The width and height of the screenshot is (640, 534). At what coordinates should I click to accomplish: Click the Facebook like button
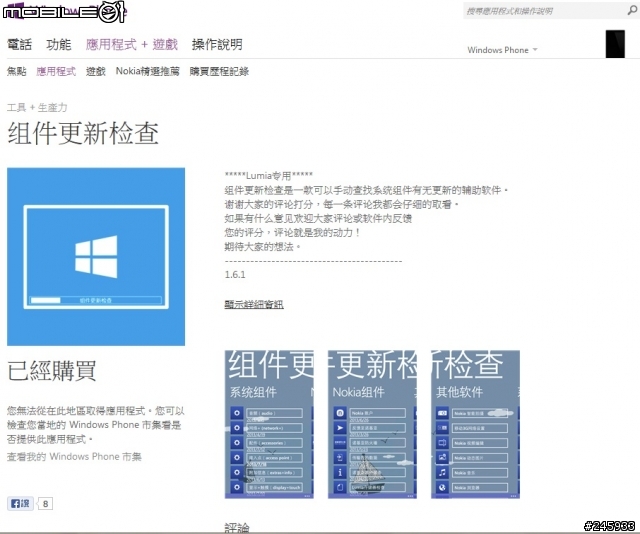(20, 504)
